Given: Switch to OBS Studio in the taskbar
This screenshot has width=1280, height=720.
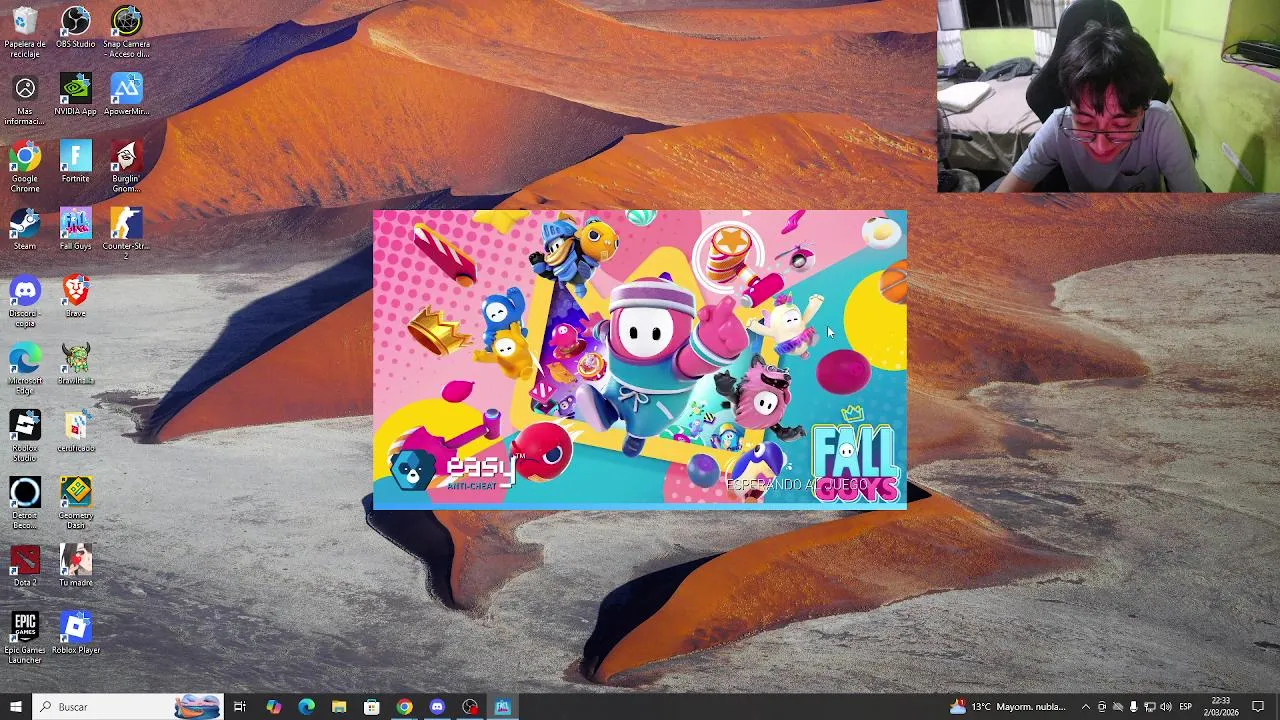Looking at the screenshot, I should click(x=470, y=707).
